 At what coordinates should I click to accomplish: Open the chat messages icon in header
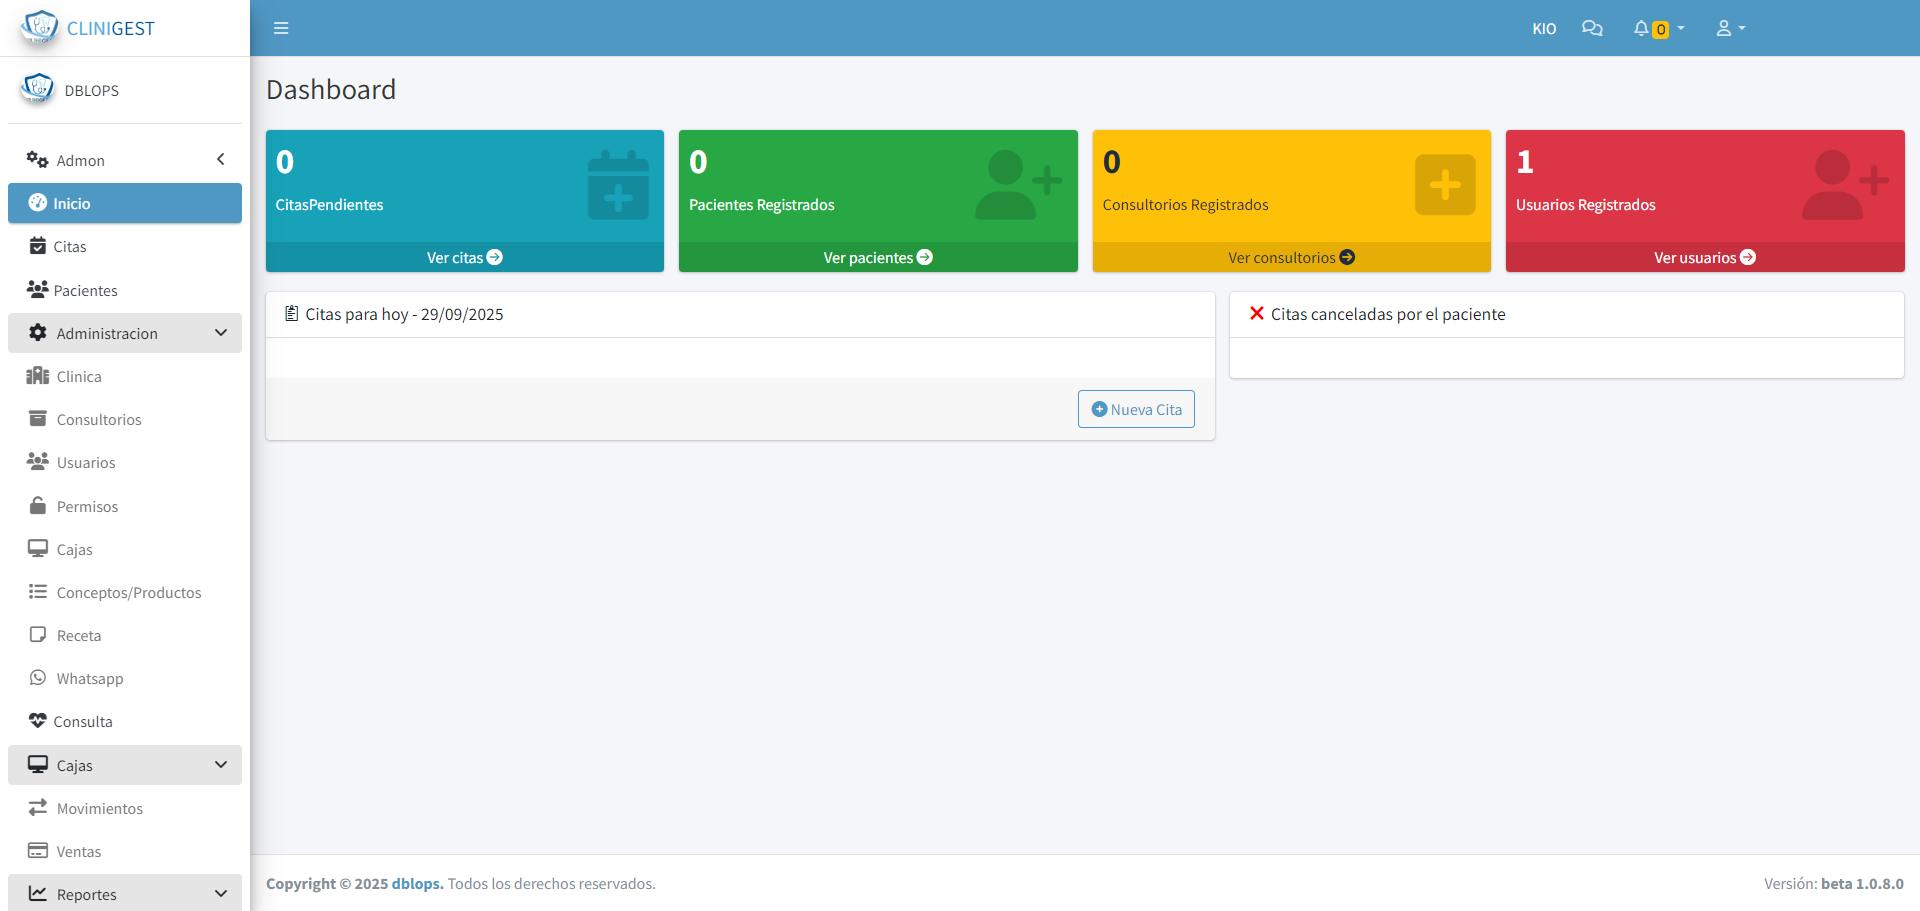(1592, 28)
